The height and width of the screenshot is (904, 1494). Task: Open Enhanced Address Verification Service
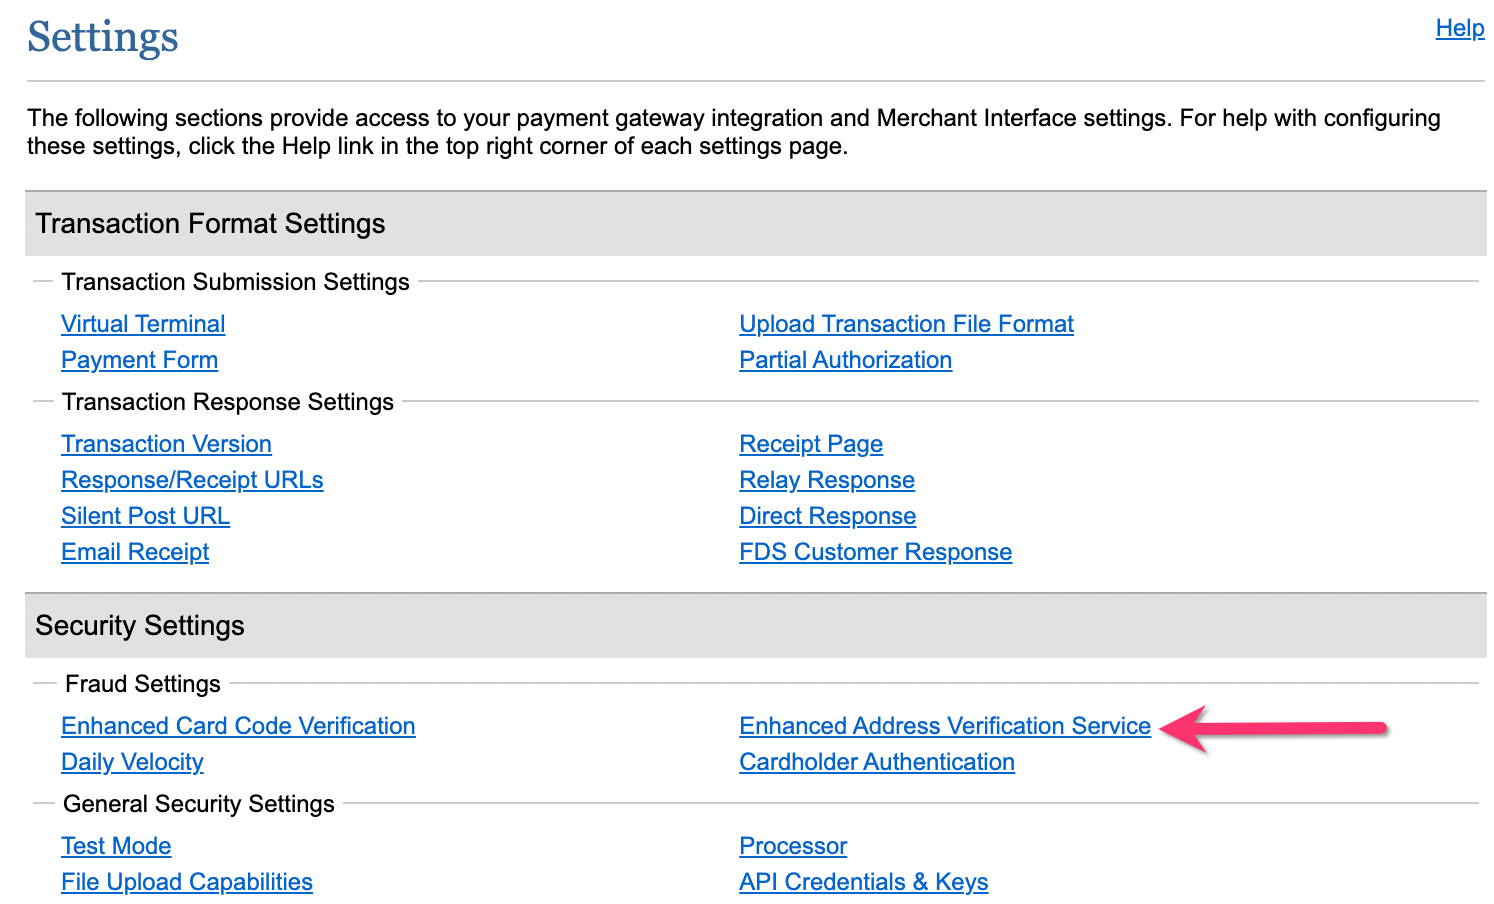tap(945, 726)
